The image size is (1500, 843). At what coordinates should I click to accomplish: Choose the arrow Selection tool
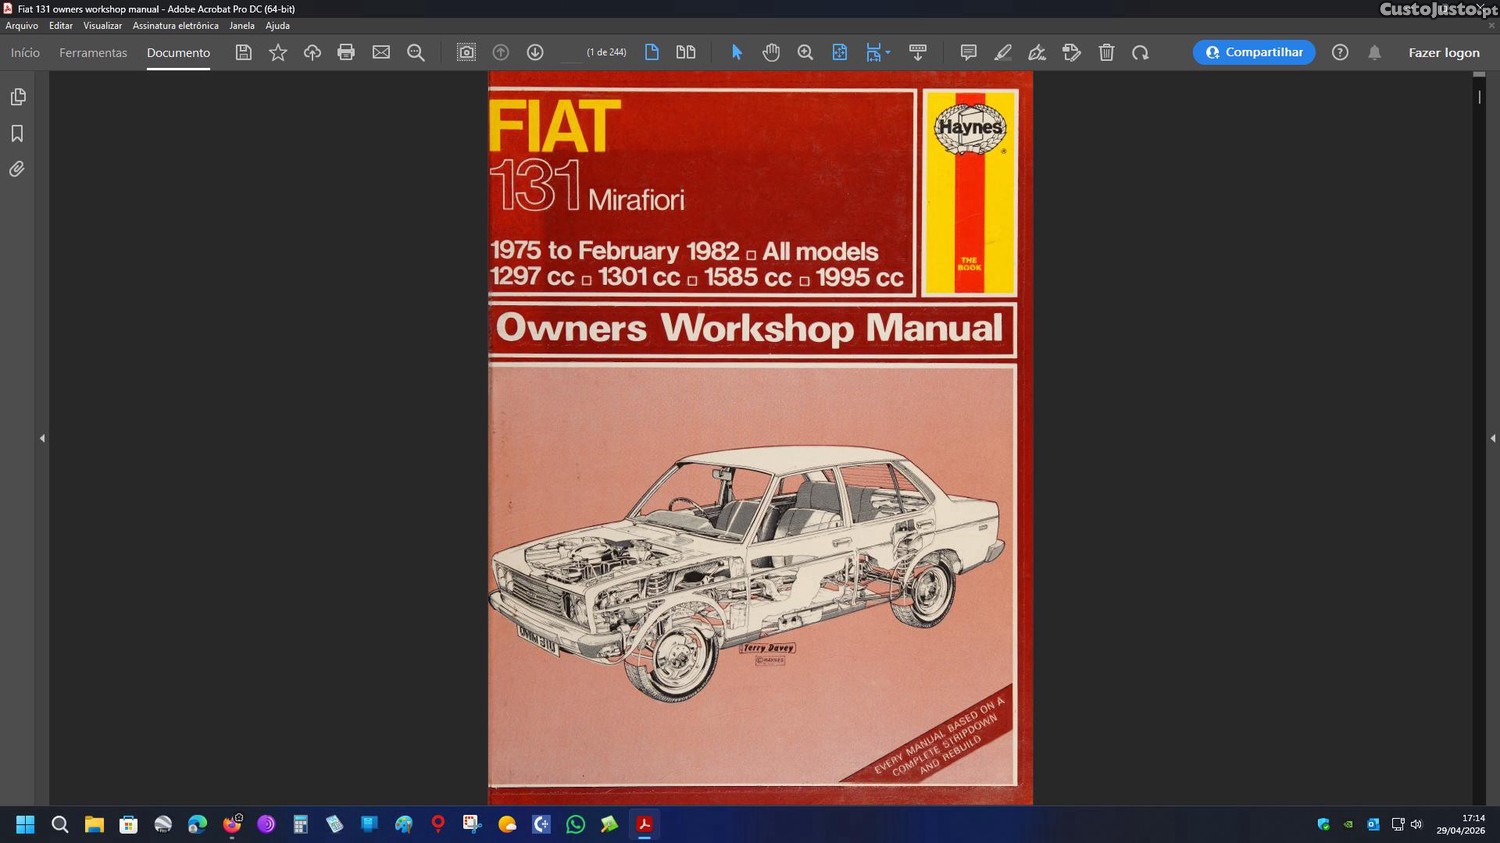(737, 53)
